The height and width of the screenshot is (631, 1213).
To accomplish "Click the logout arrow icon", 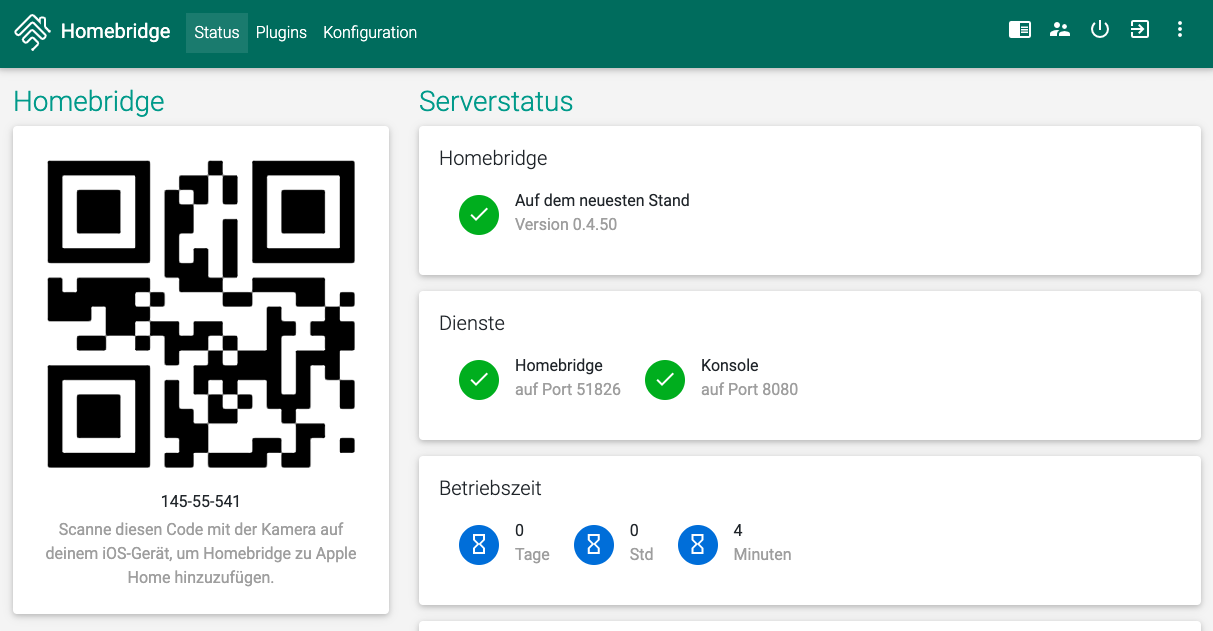I will pyautogui.click(x=1140, y=30).
